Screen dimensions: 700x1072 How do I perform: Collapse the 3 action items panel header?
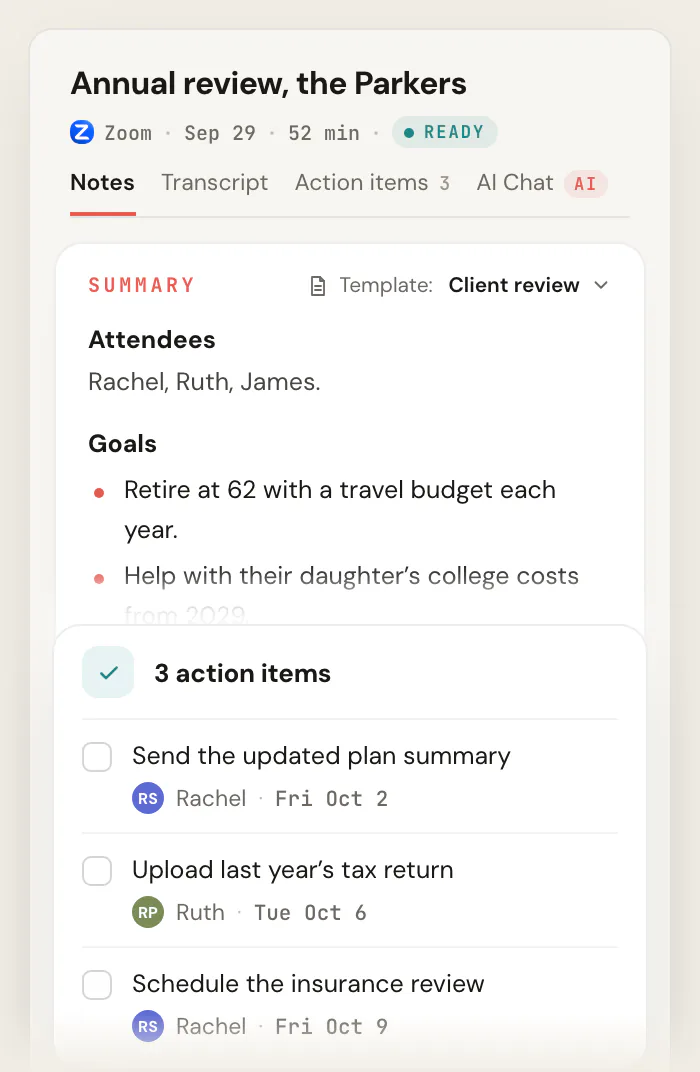point(349,673)
